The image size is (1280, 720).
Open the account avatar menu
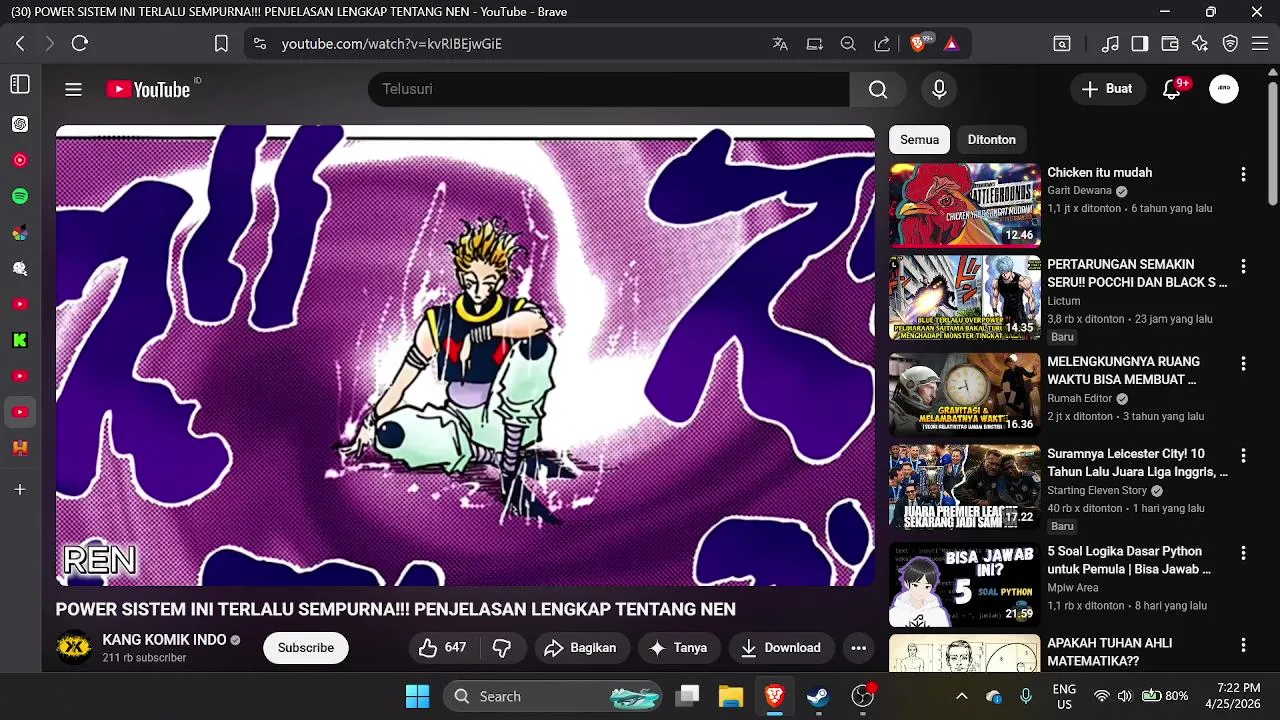pos(1224,89)
